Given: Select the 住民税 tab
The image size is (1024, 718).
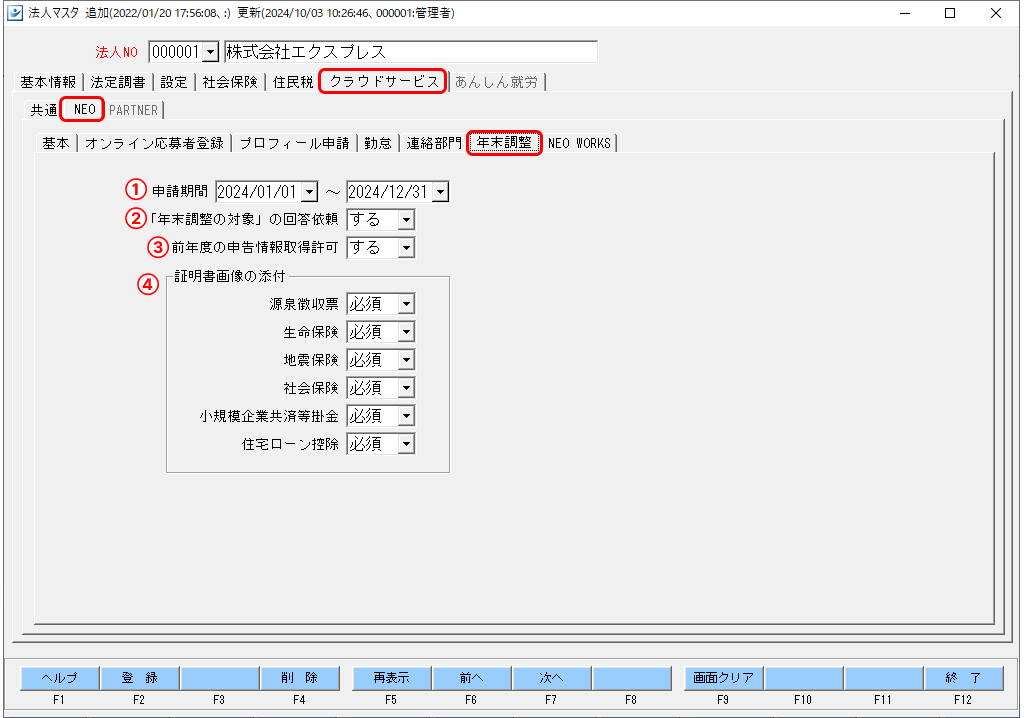Looking at the screenshot, I should pyautogui.click(x=293, y=82).
